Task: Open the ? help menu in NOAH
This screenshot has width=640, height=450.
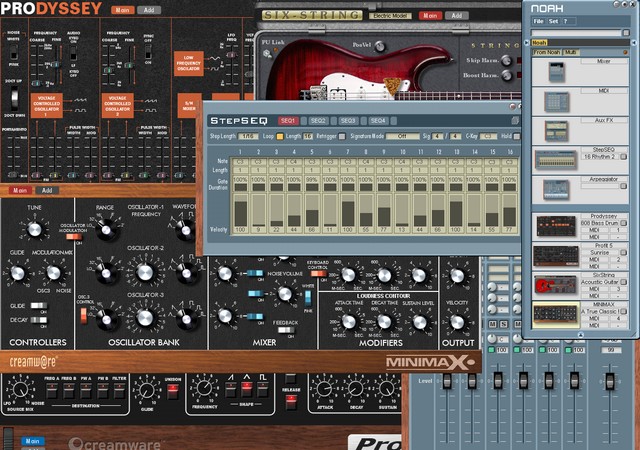Action: click(565, 21)
